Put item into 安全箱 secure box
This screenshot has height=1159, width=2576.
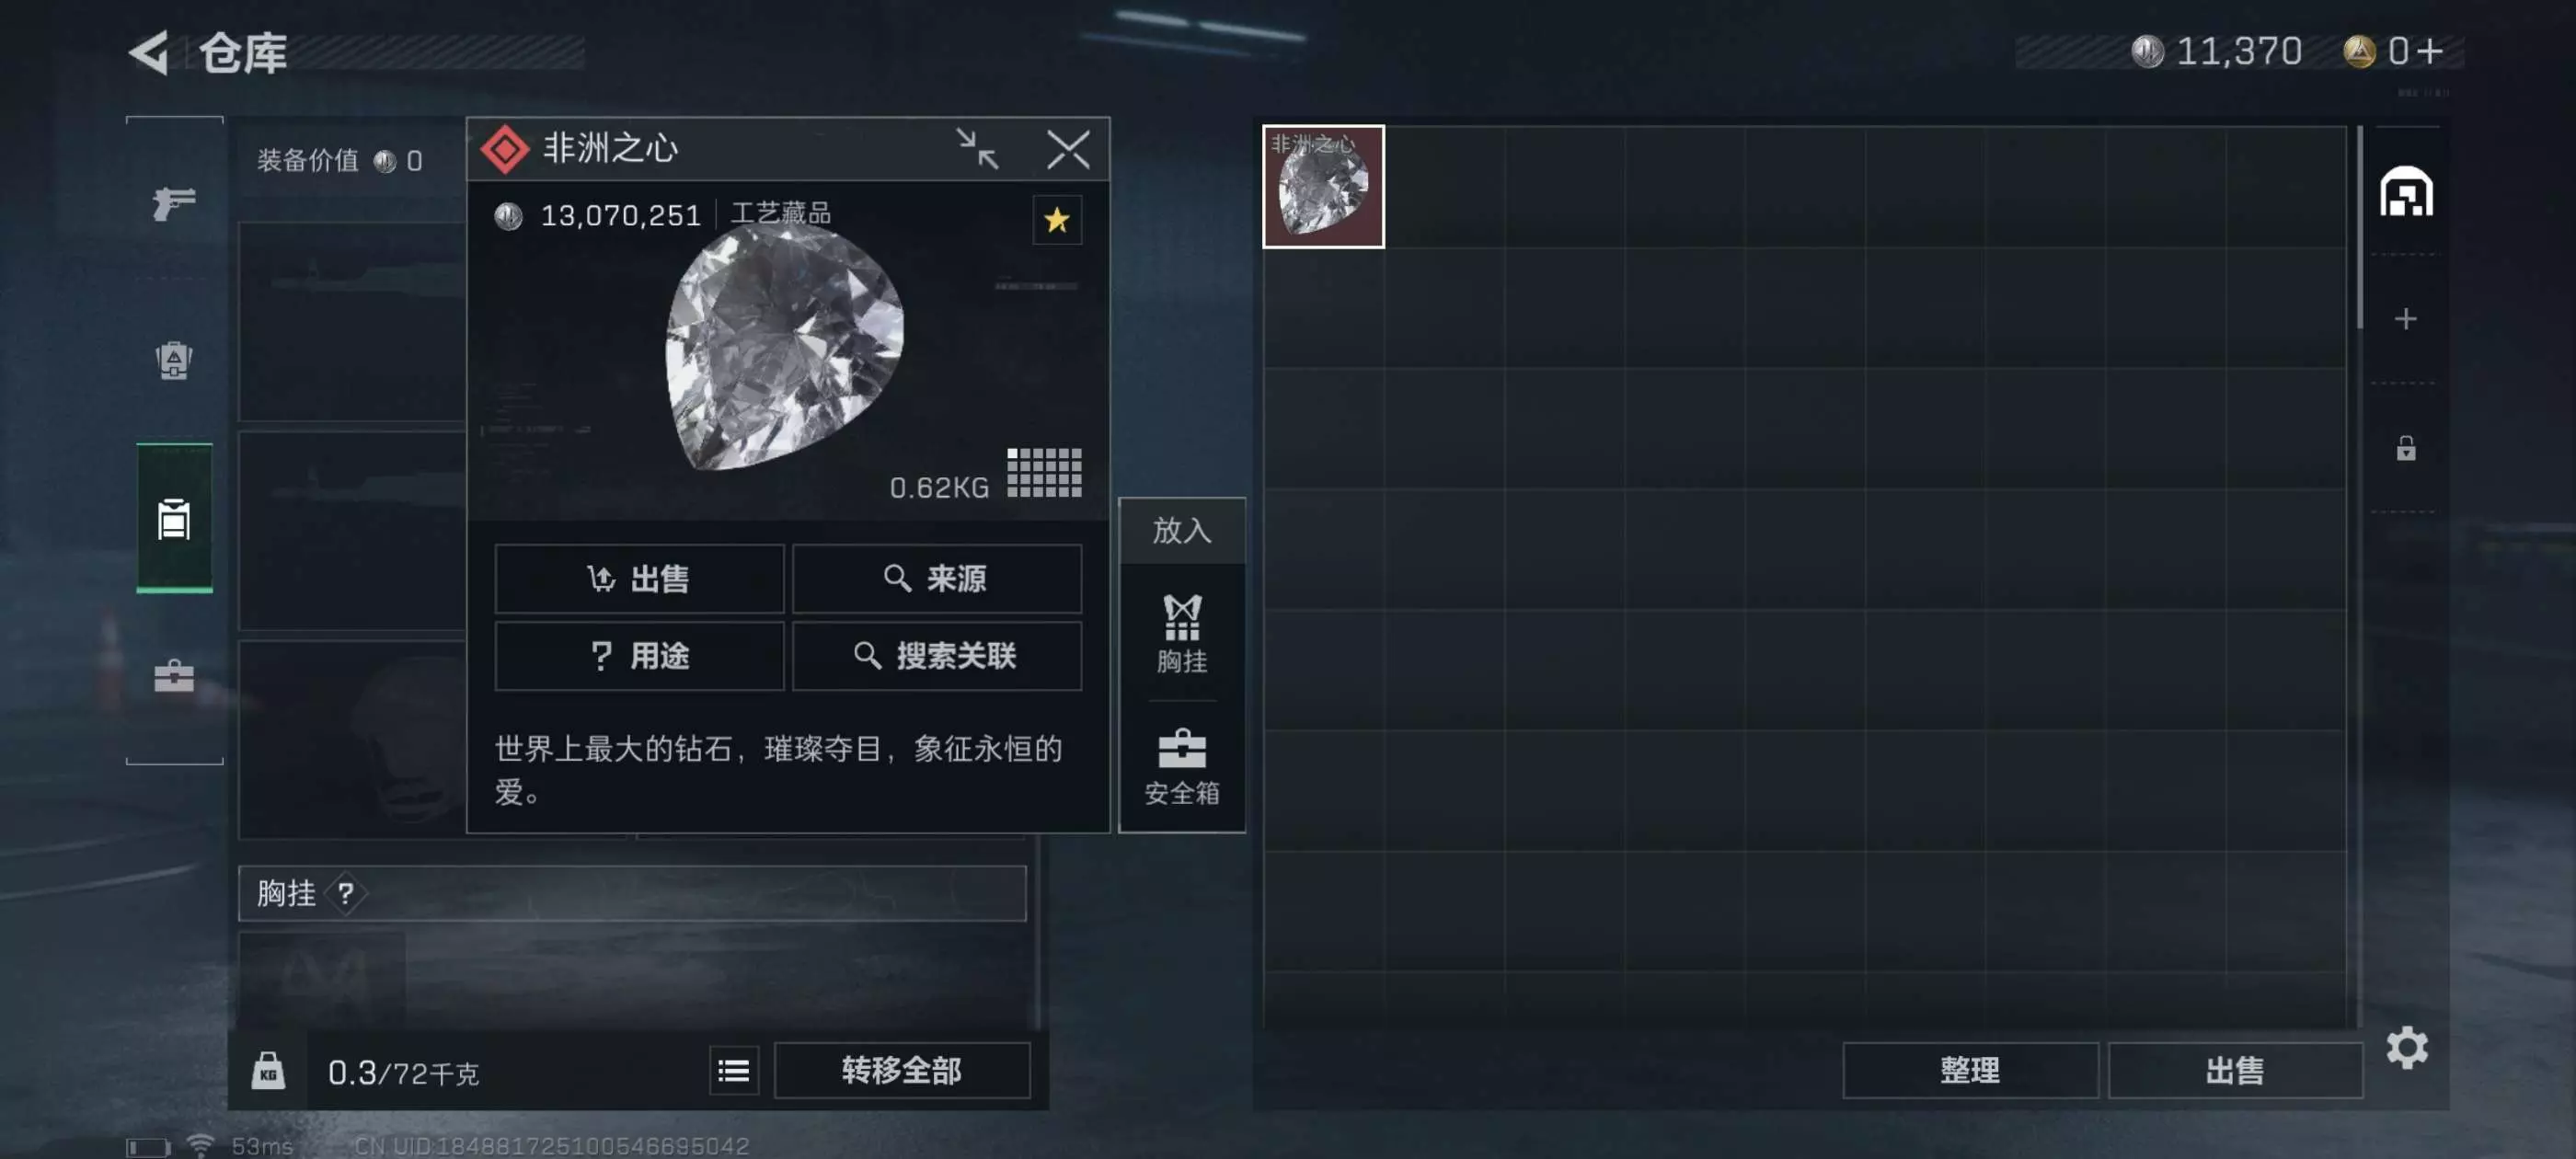point(1181,768)
